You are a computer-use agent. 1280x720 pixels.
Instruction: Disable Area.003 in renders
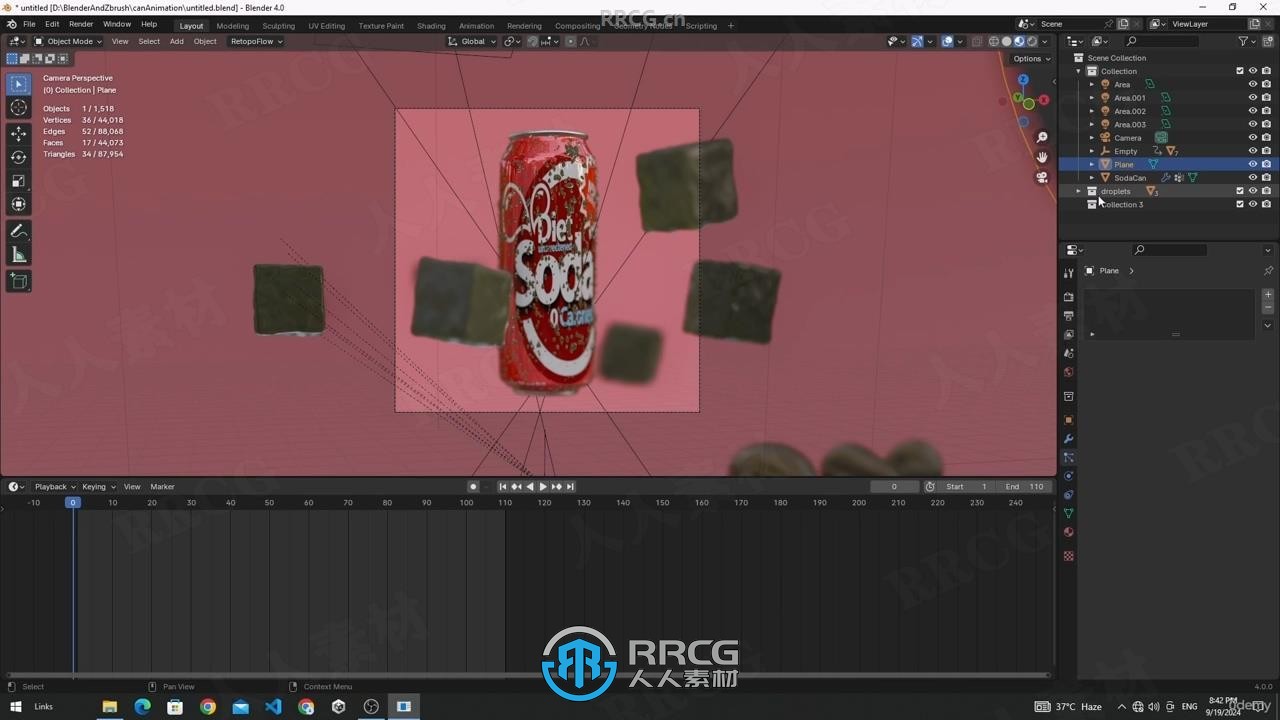[1266, 124]
